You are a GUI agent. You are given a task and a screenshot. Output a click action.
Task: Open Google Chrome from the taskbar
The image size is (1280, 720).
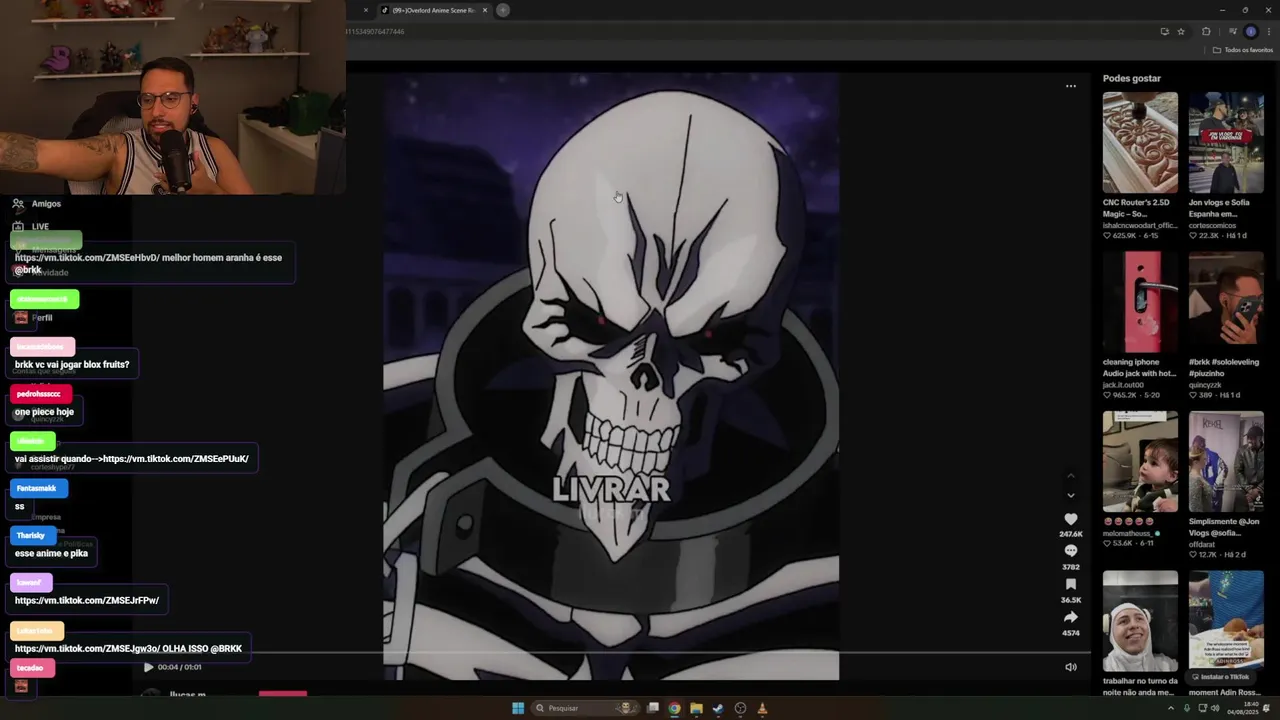pyautogui.click(x=675, y=708)
